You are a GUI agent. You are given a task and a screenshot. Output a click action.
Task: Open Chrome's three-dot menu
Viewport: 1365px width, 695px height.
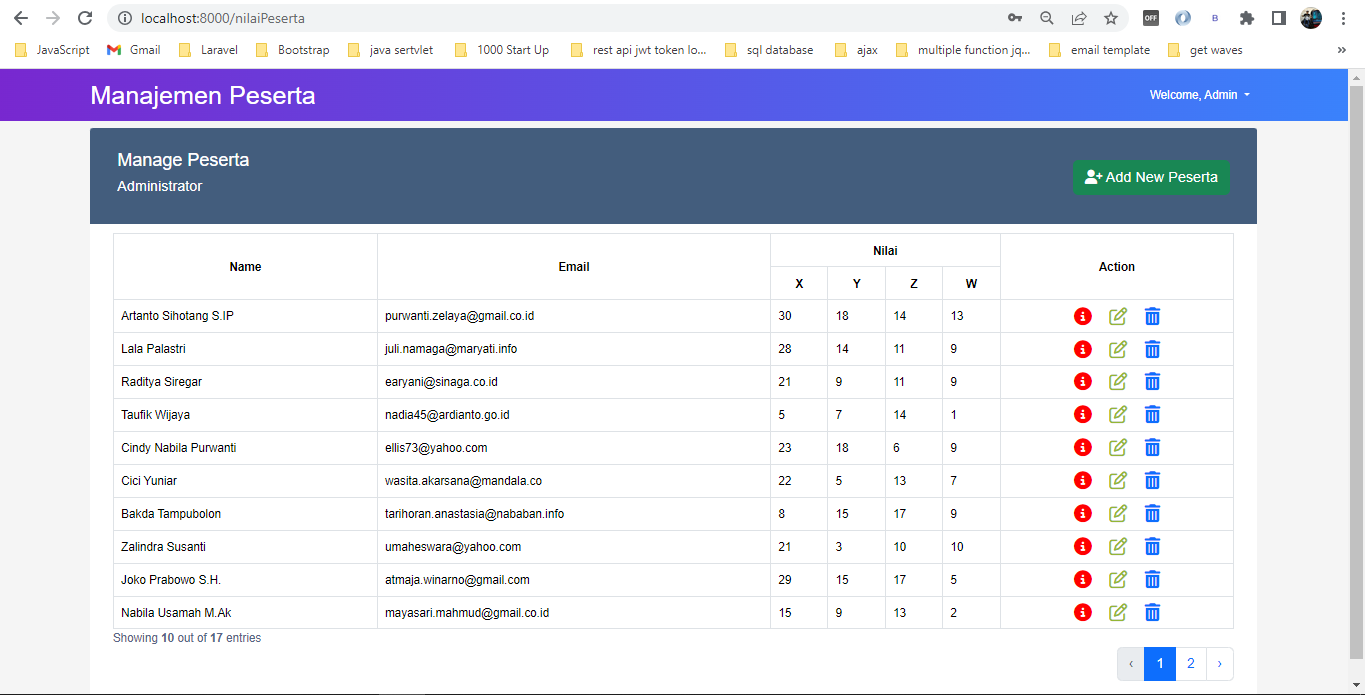coord(1344,18)
